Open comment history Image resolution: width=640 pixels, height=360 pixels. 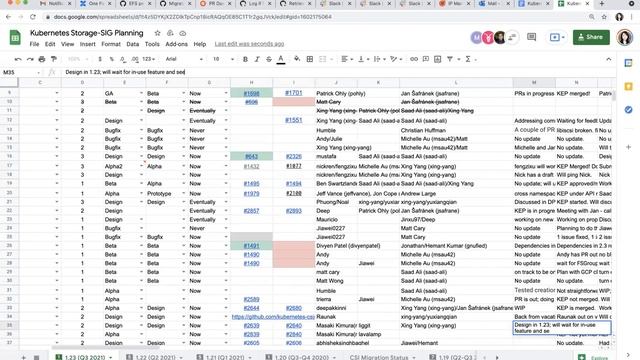coord(531,37)
